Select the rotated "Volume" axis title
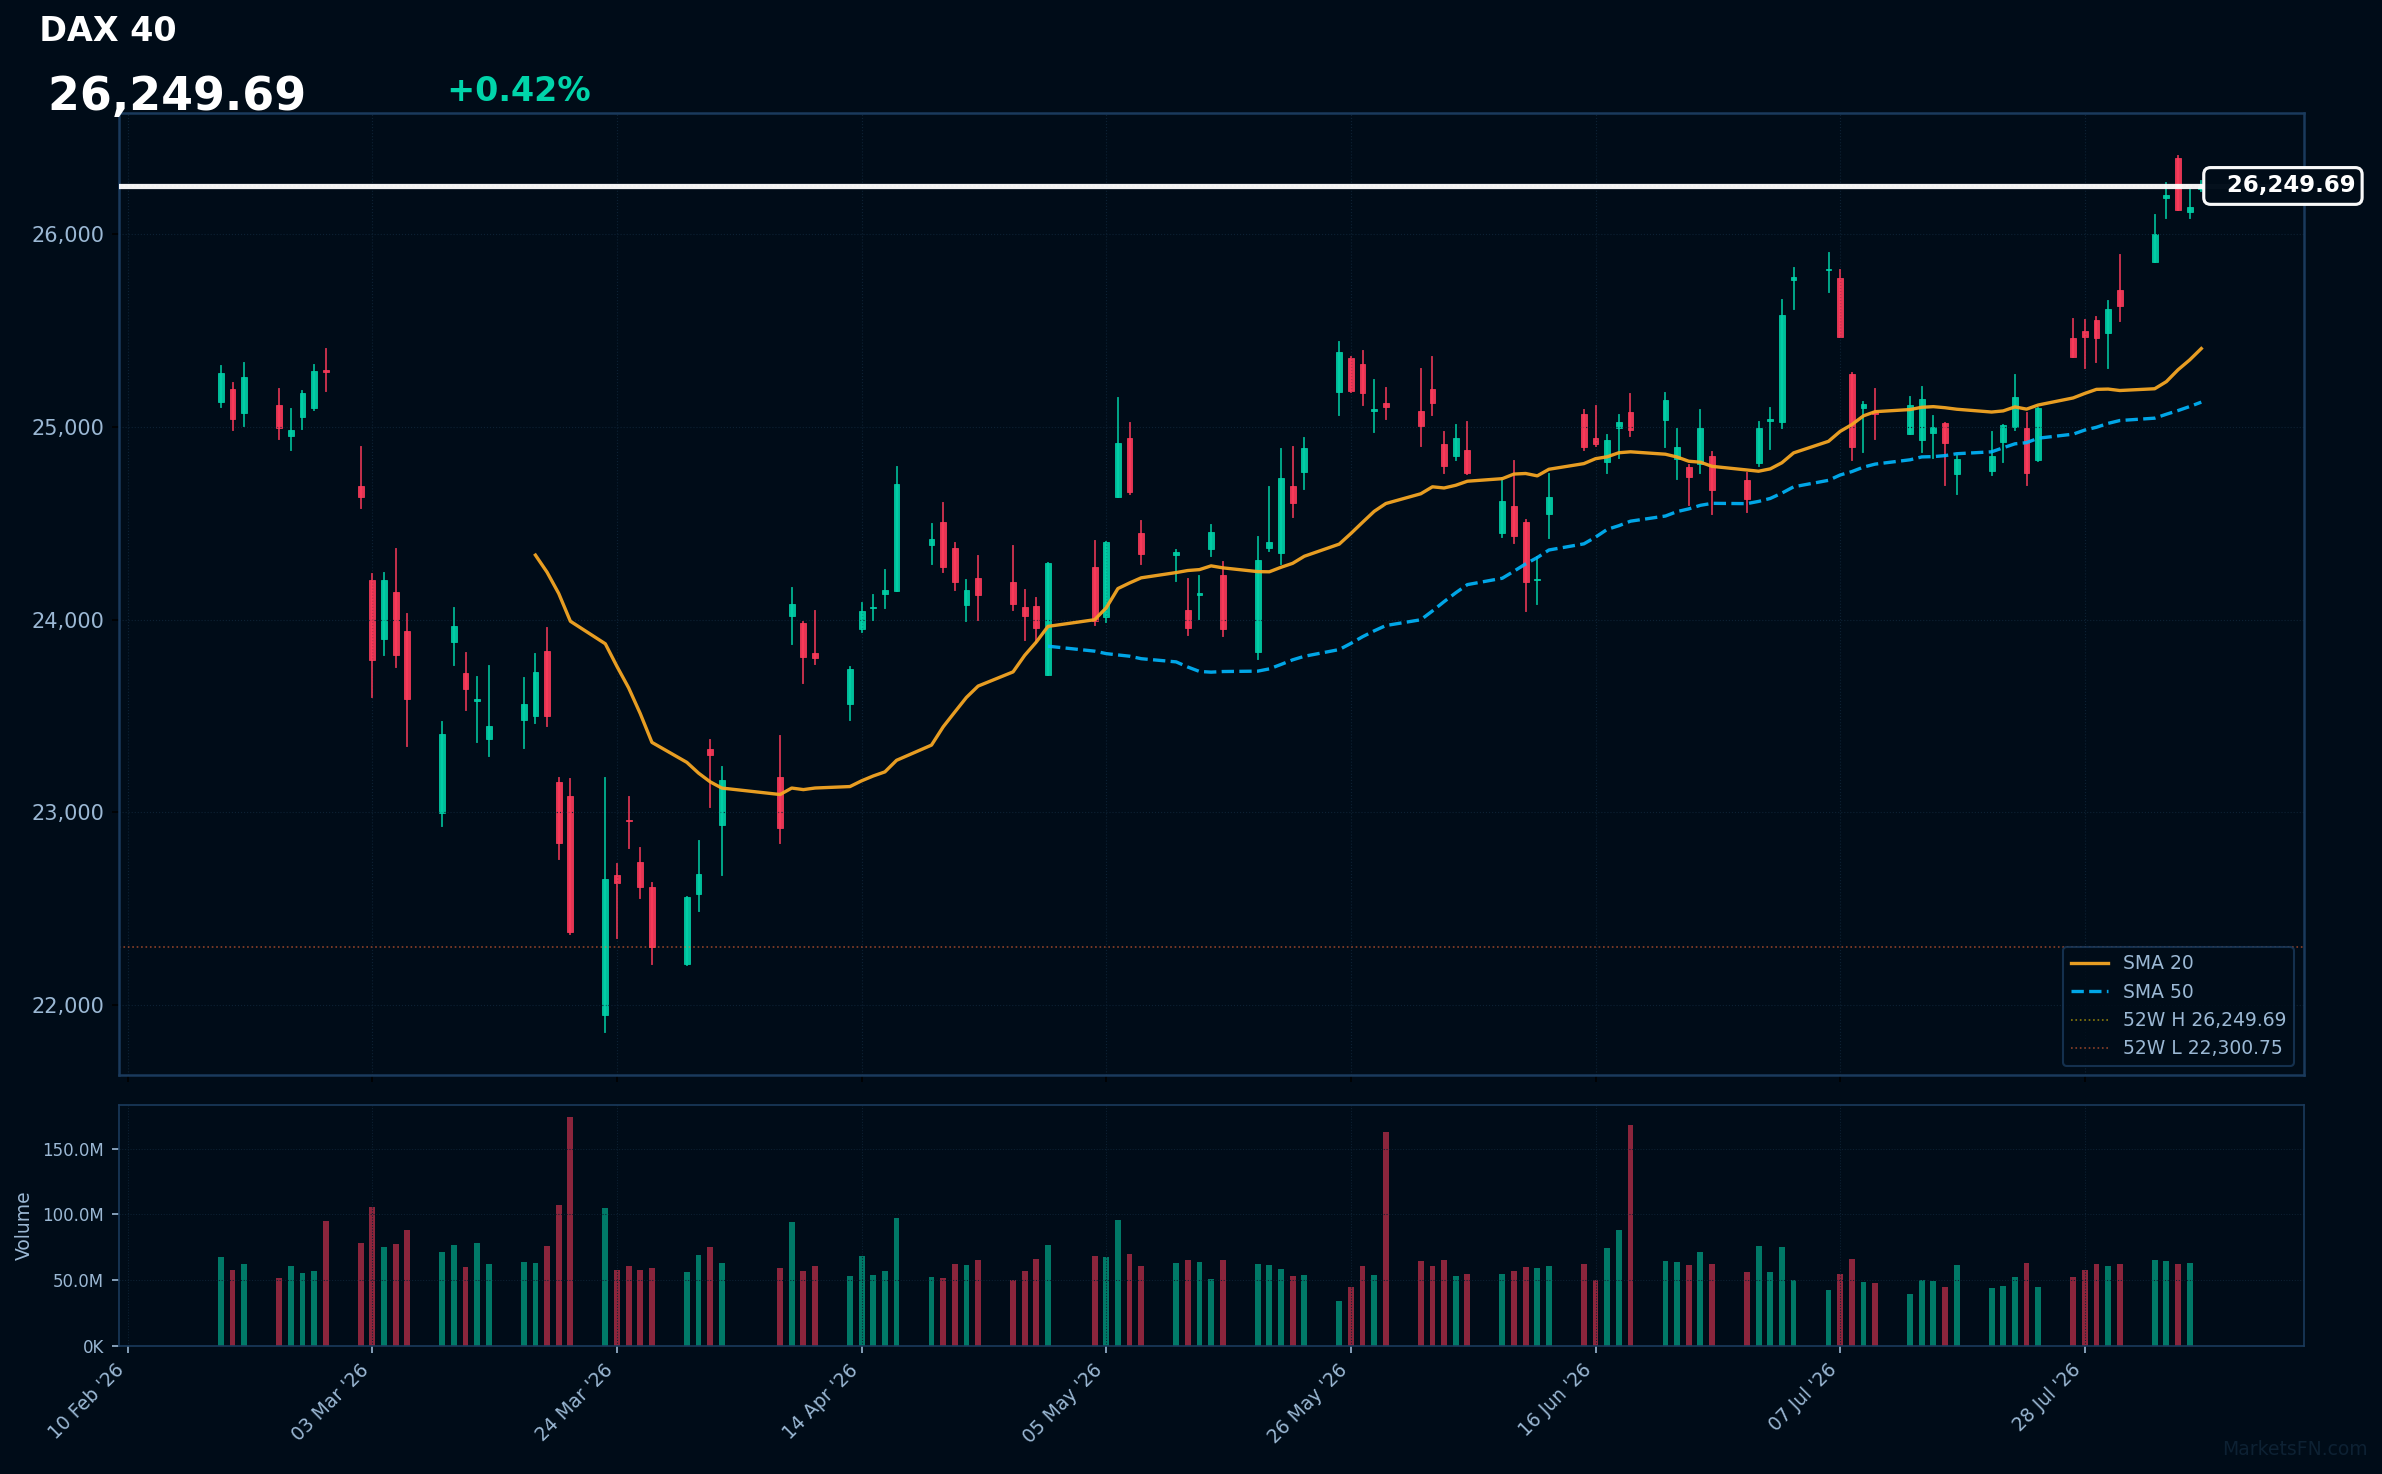This screenshot has height=1474, width=2382. (23, 1226)
